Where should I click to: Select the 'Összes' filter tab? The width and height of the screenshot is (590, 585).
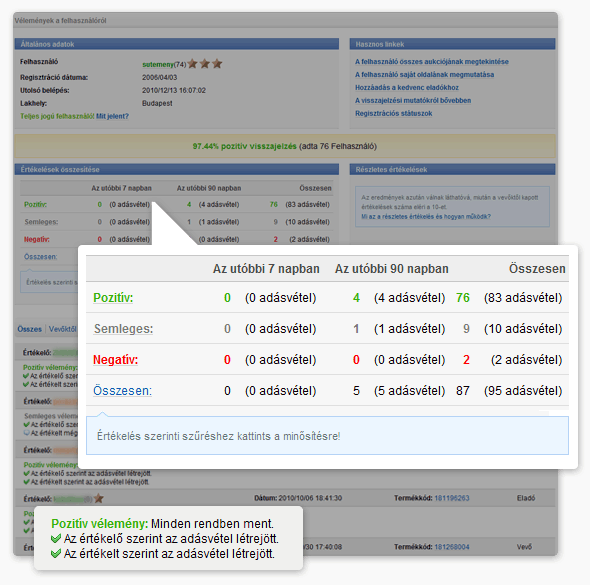click(x=30, y=329)
